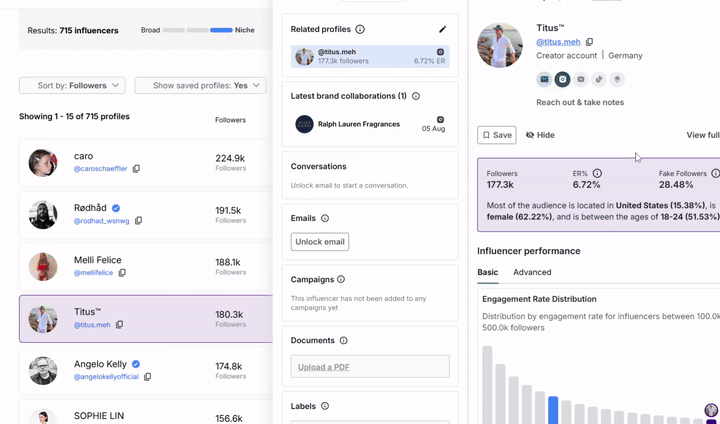Click the Save profile button

coord(497,135)
